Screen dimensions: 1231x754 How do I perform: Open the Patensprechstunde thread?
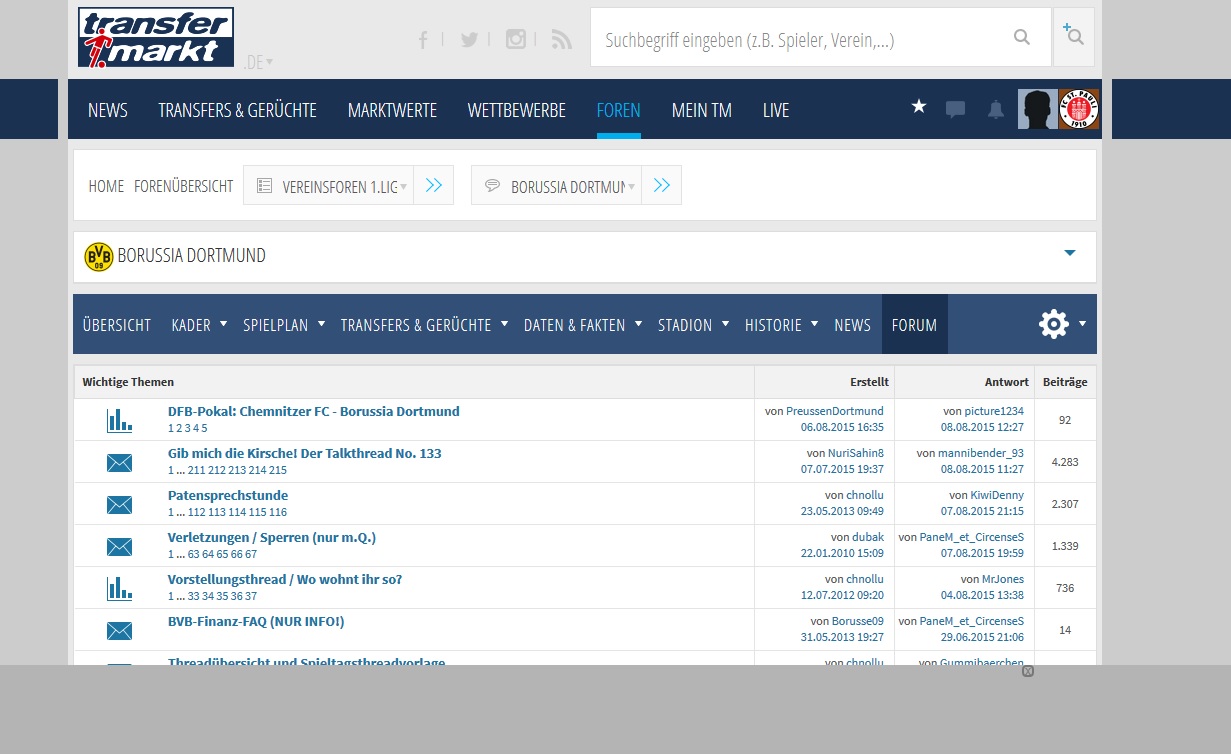[x=228, y=495]
